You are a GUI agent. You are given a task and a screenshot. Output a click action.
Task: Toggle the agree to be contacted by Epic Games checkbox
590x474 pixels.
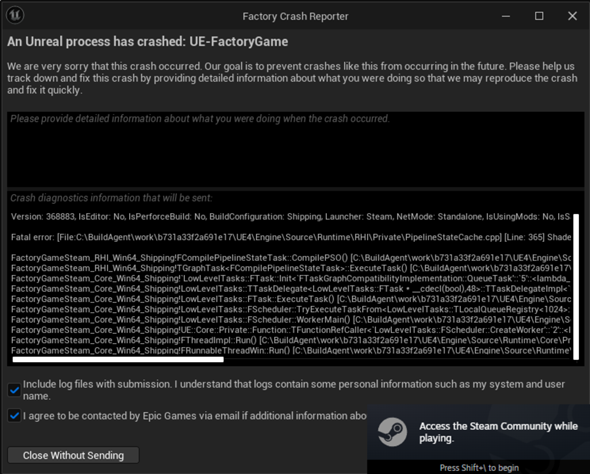click(x=14, y=416)
